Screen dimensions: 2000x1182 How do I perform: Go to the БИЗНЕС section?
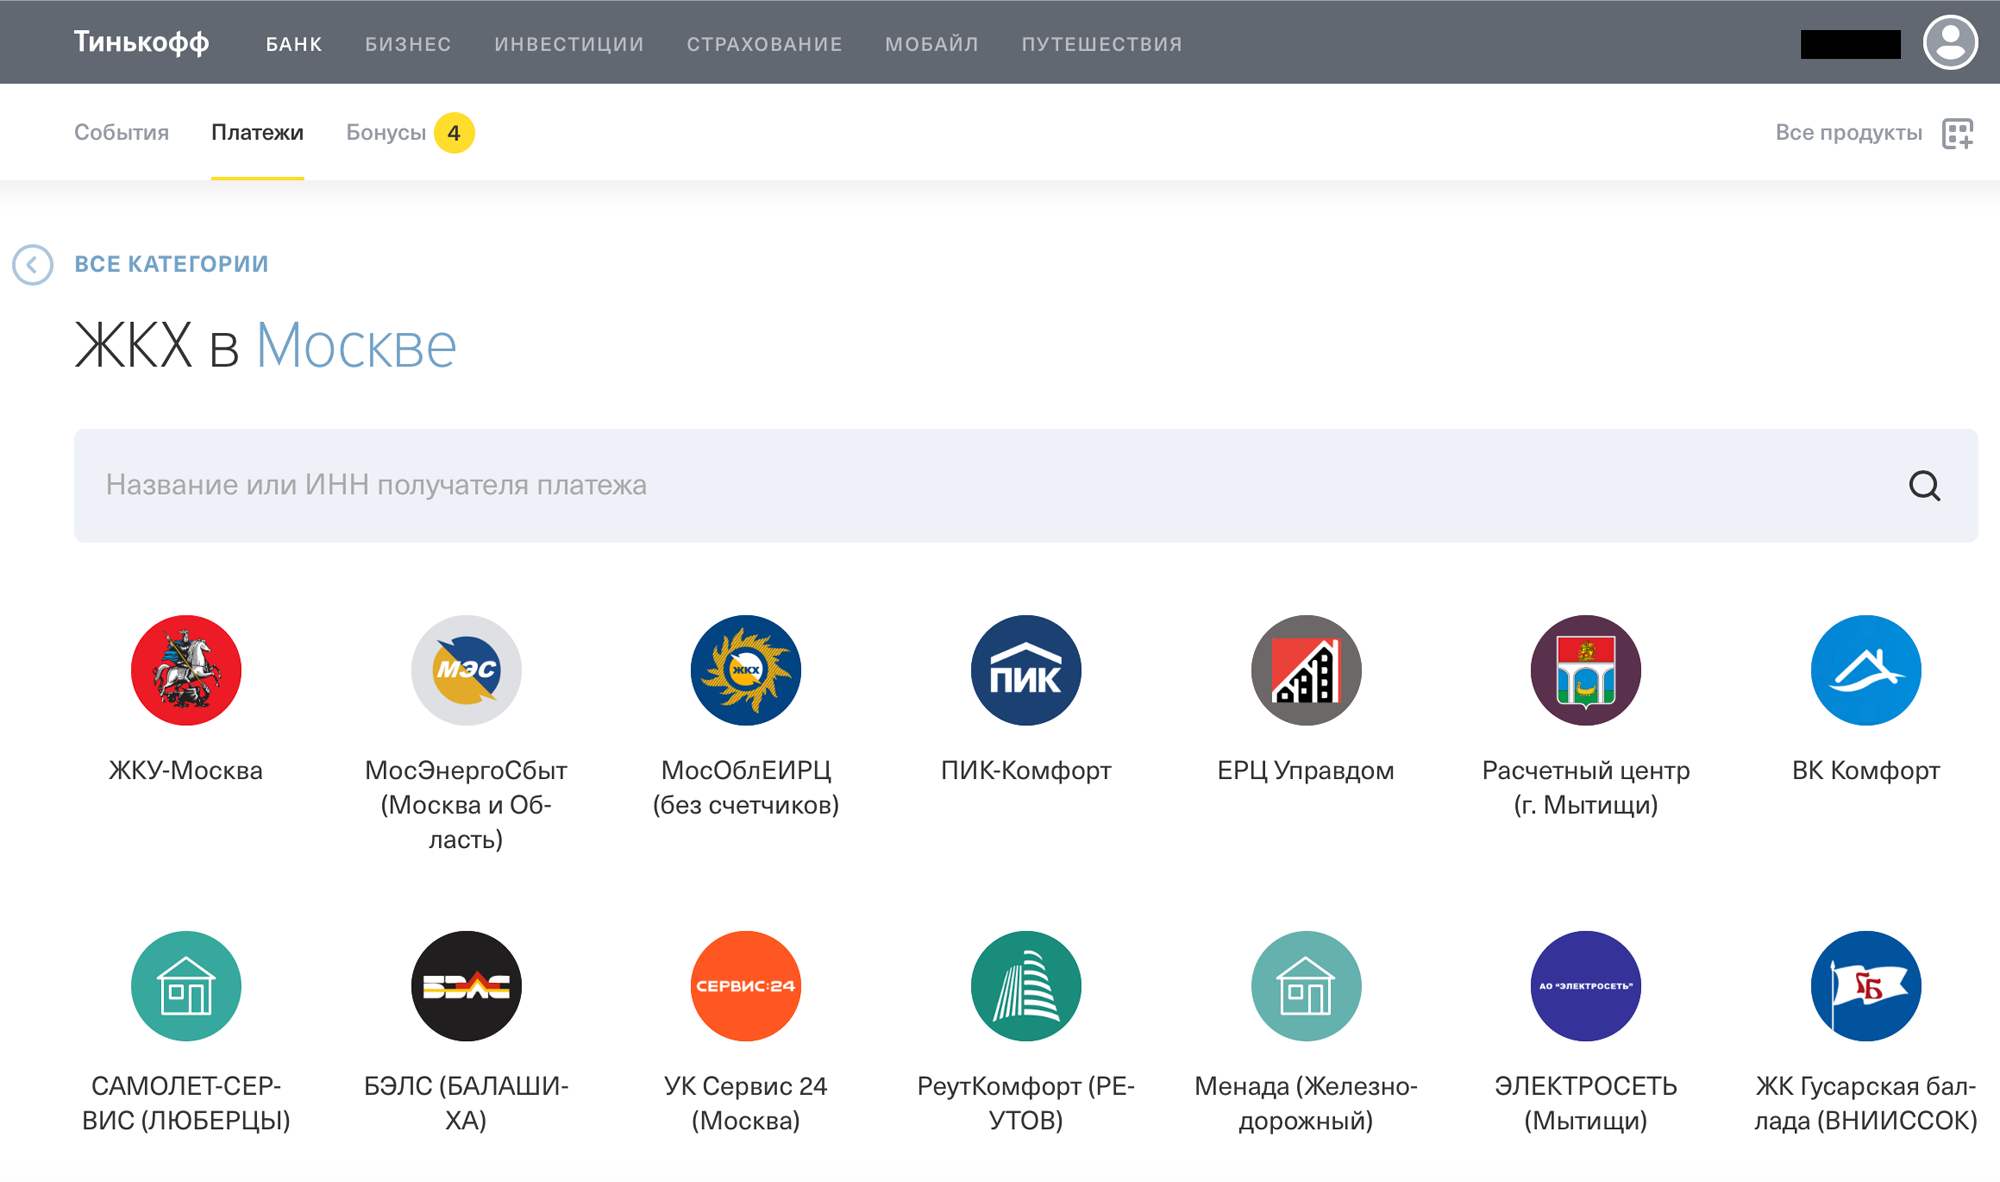click(408, 44)
